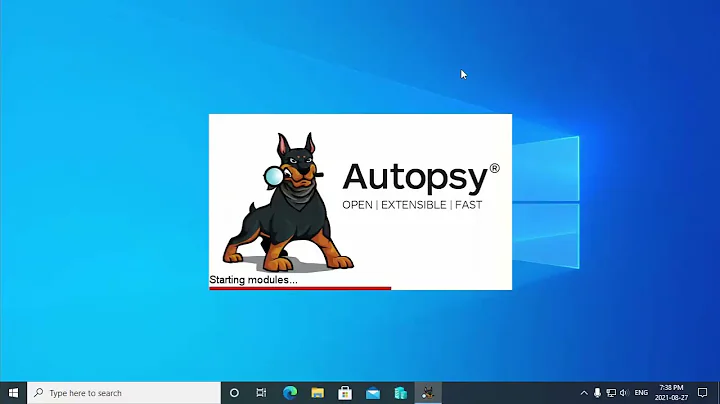Image resolution: width=720 pixels, height=404 pixels.
Task: Switch input language via ENG indicator
Action: coord(641,393)
